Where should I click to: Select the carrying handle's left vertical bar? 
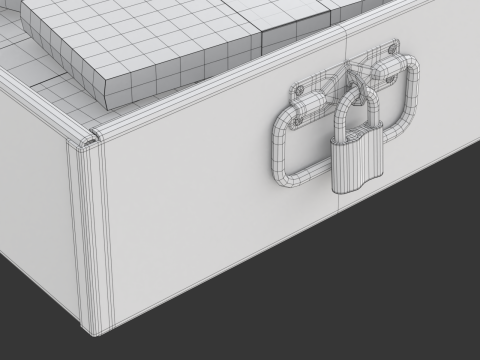pos(279,148)
